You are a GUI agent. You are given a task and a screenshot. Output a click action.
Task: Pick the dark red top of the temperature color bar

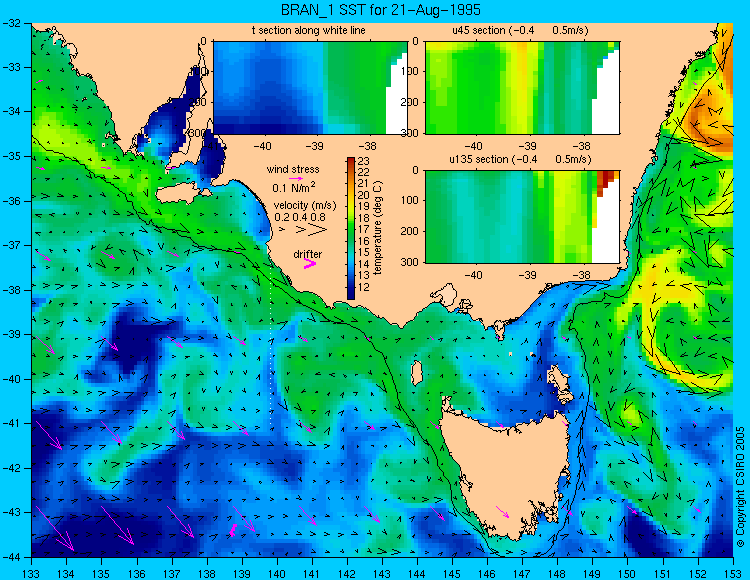tap(351, 162)
